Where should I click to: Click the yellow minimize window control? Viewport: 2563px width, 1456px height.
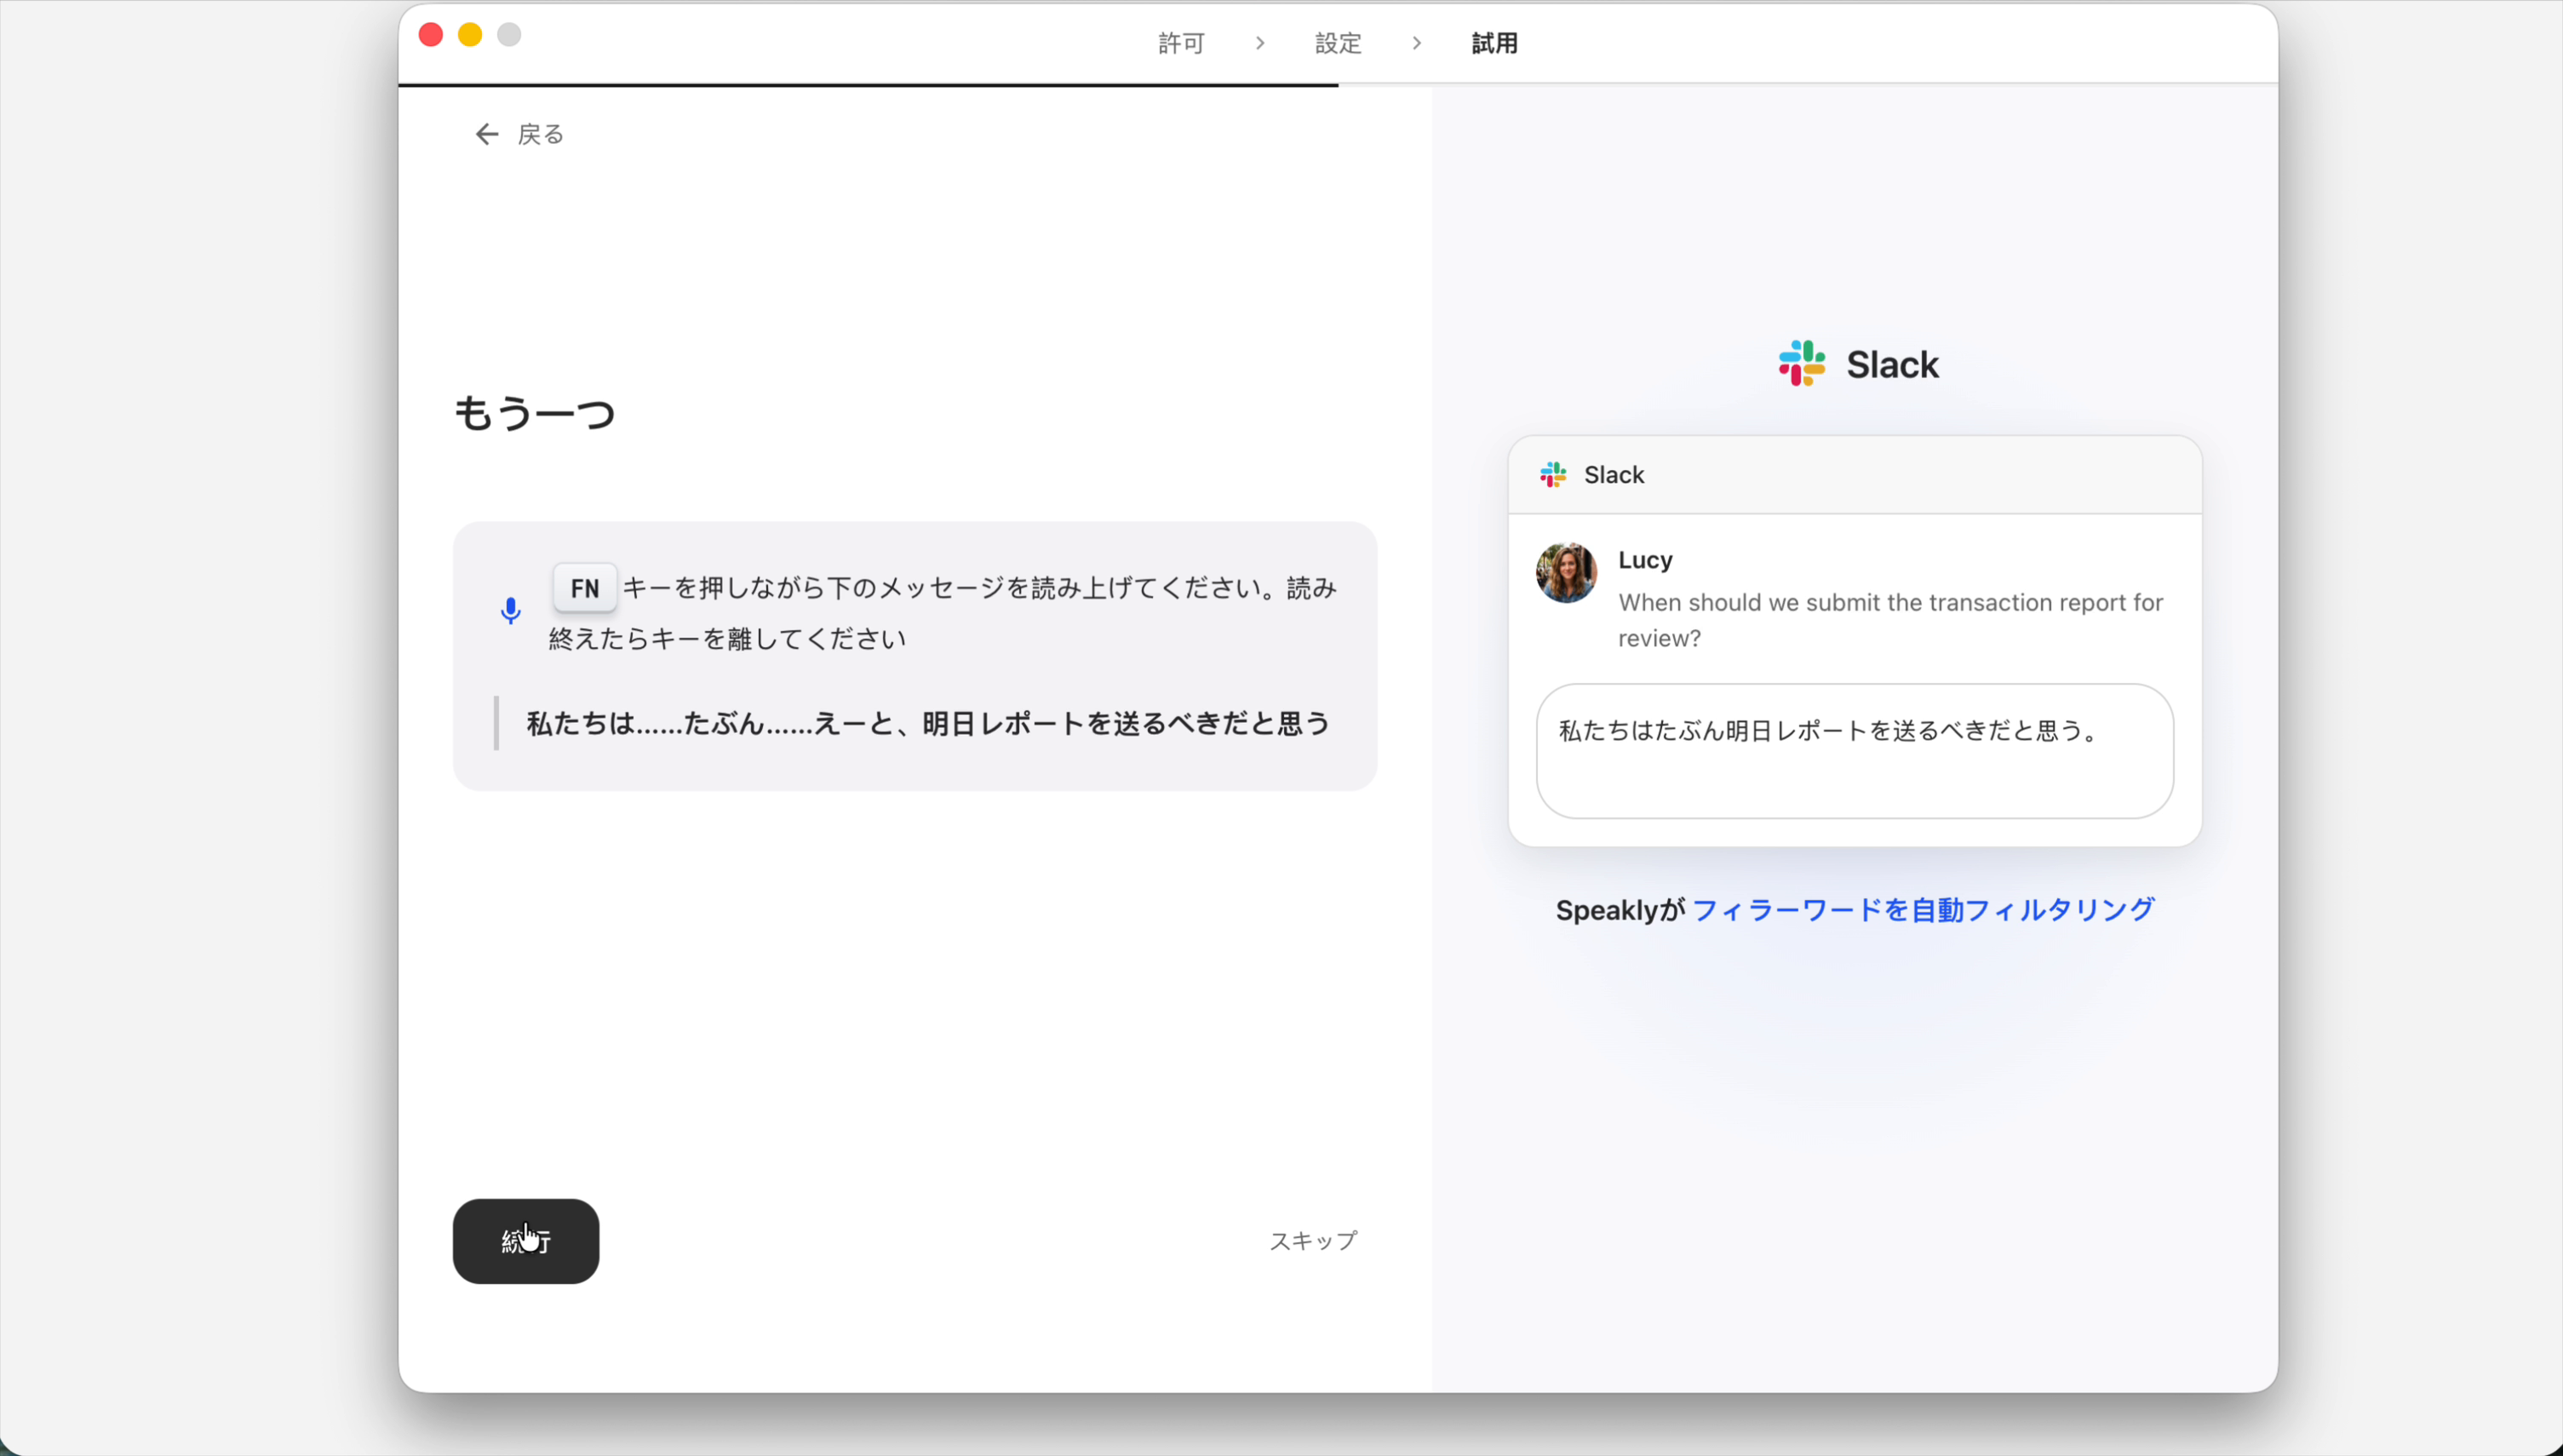point(469,34)
